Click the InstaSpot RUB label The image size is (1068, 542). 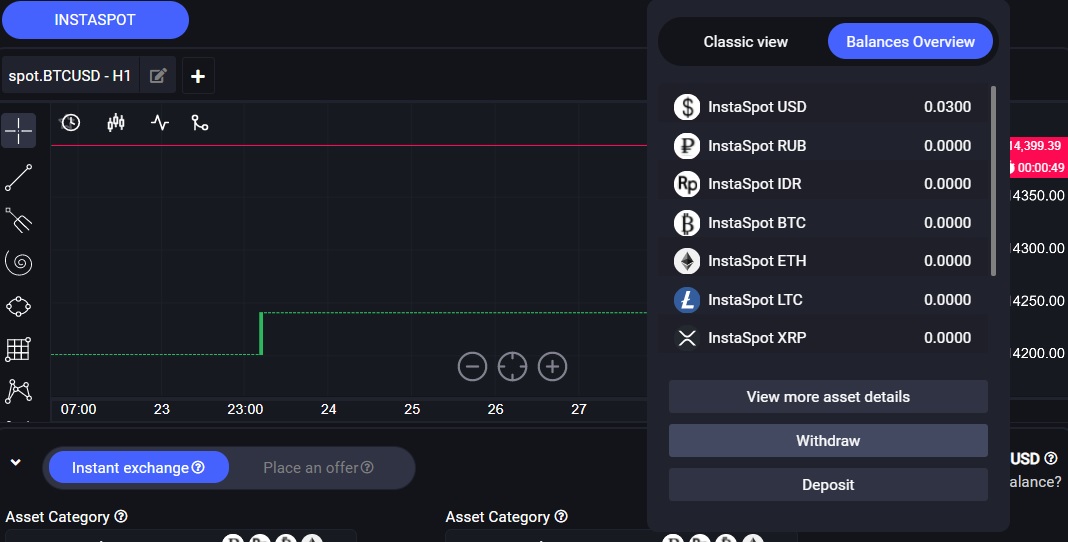click(757, 146)
